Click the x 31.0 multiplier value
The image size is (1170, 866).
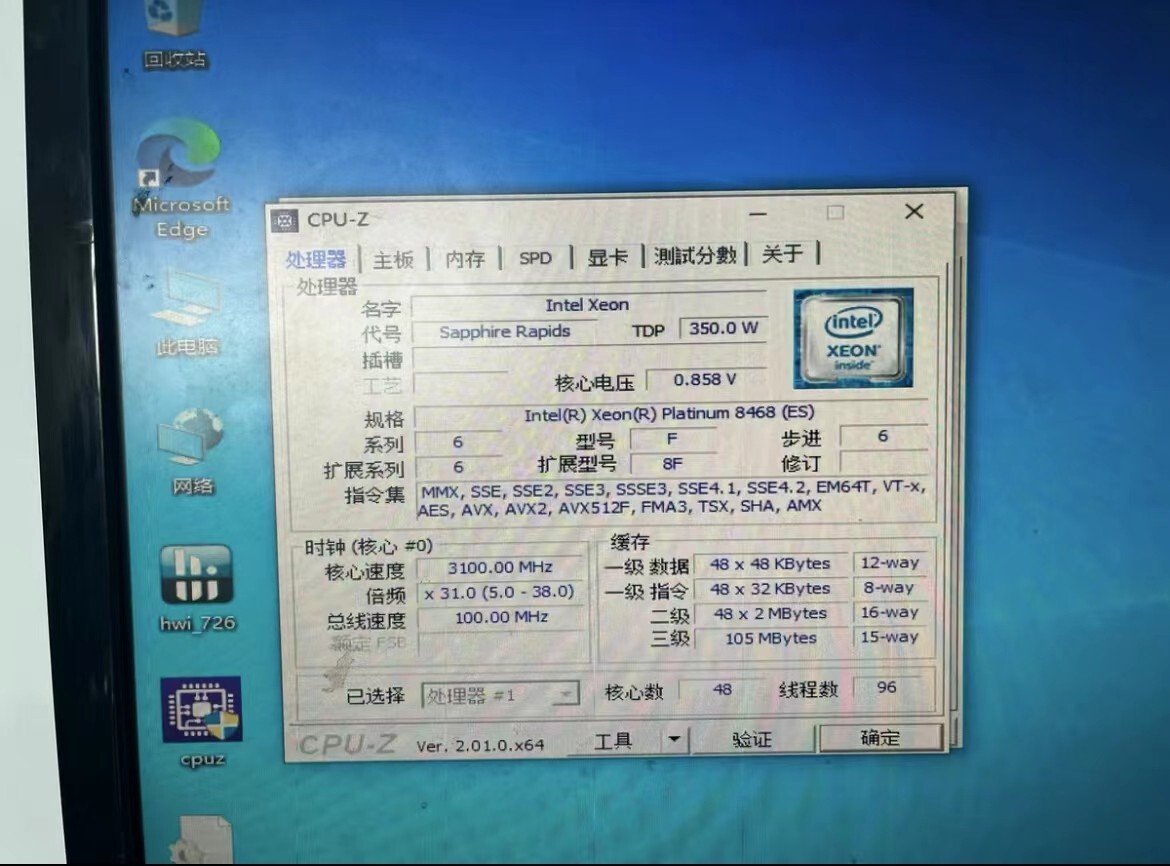[500, 592]
